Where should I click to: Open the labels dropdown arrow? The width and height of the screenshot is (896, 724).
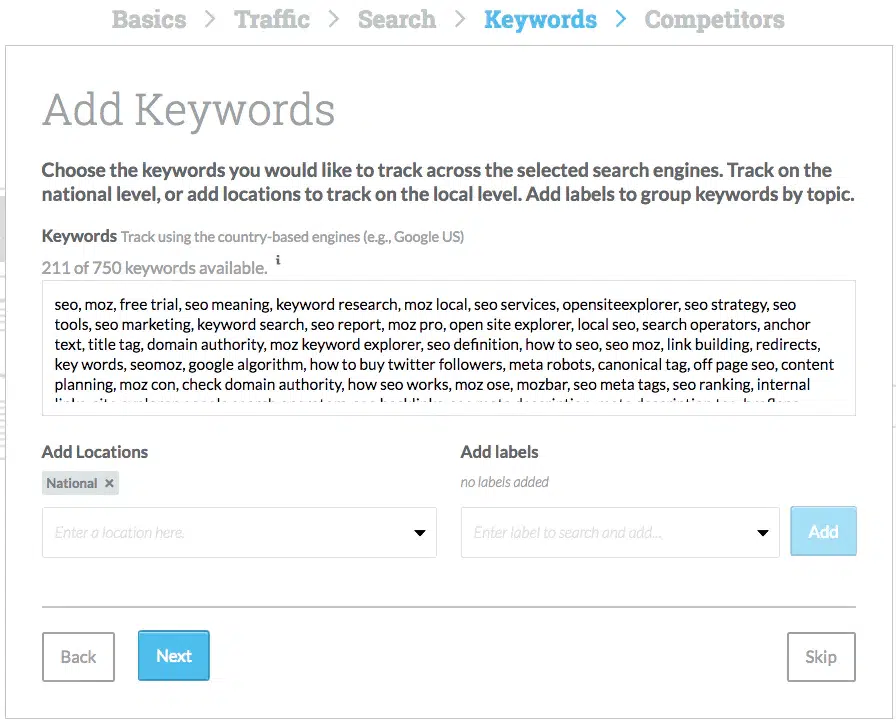[762, 532]
